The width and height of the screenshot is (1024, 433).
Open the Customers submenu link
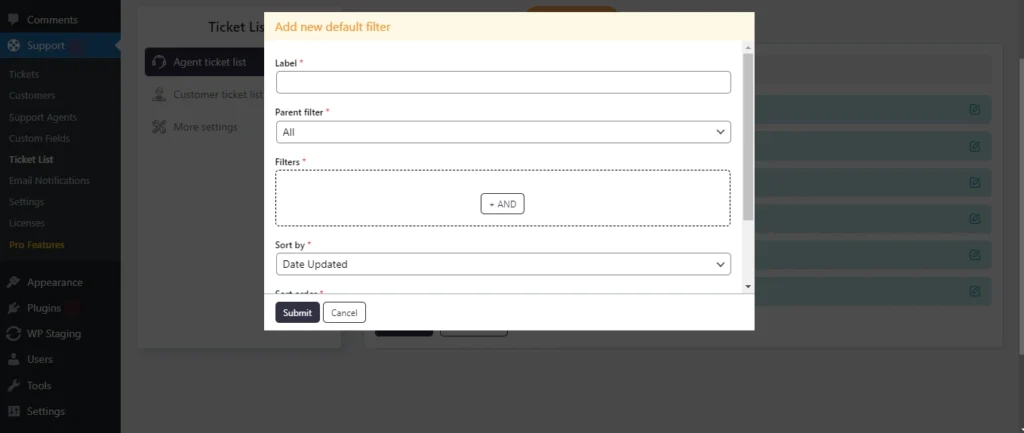point(32,95)
